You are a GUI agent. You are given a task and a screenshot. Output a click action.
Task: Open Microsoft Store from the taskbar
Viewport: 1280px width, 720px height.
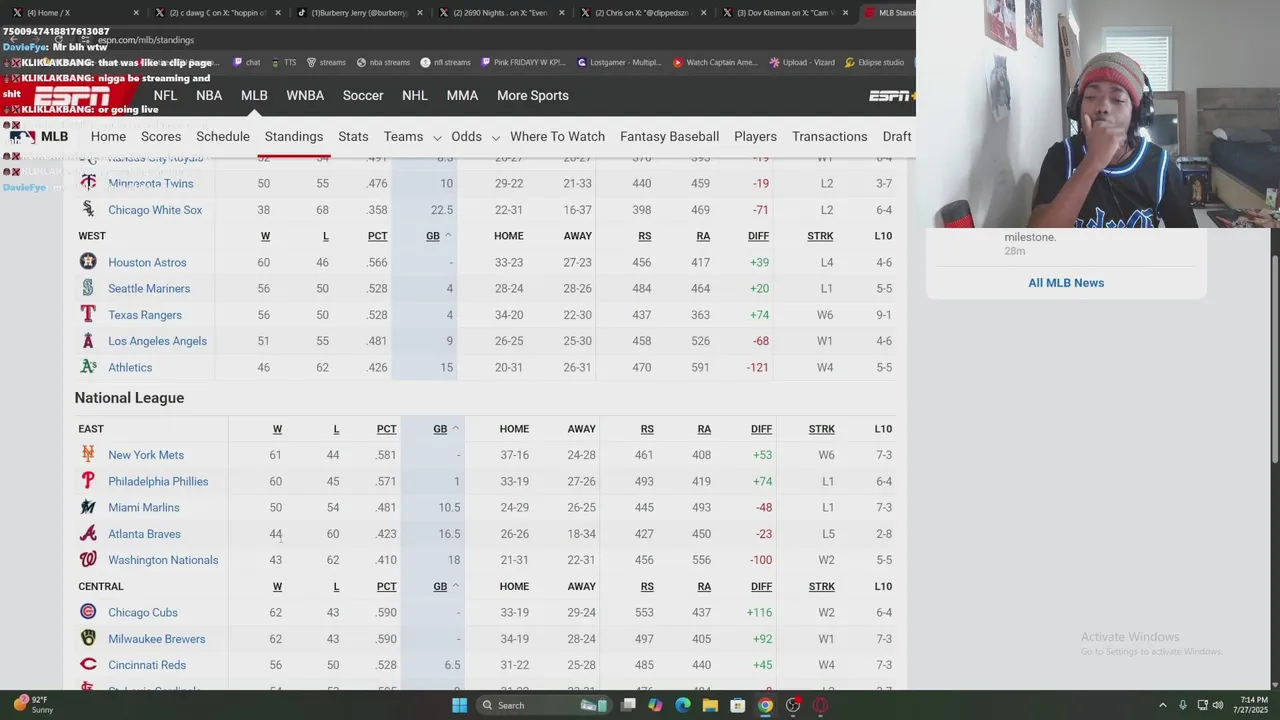(x=738, y=705)
